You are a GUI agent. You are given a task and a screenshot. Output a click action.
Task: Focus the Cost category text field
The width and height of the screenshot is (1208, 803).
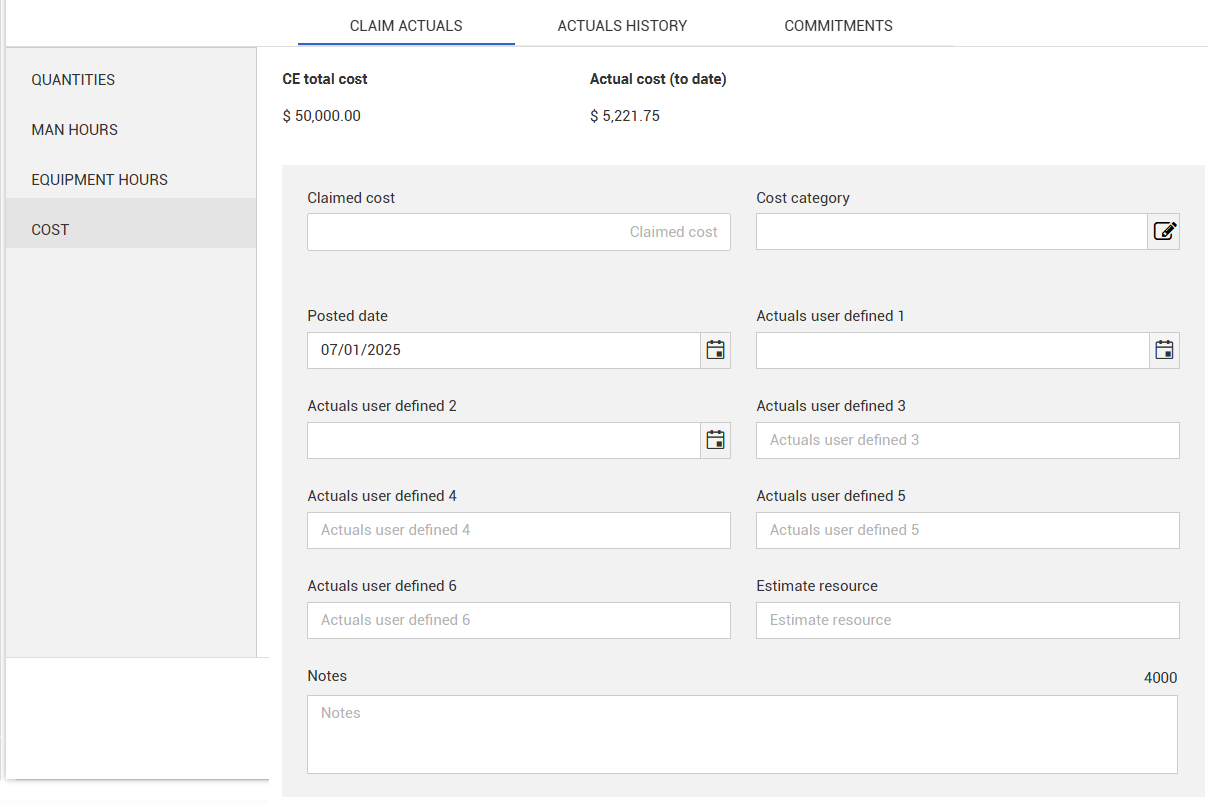coord(950,232)
